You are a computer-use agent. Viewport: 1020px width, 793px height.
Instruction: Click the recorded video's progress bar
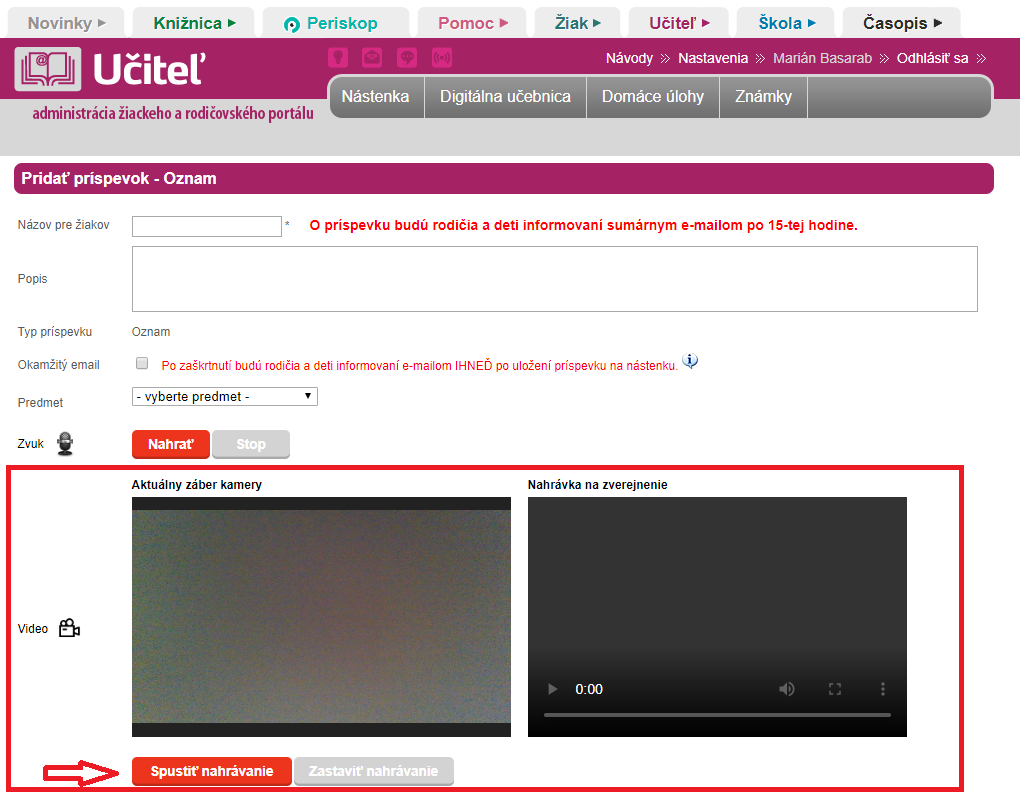point(717,715)
